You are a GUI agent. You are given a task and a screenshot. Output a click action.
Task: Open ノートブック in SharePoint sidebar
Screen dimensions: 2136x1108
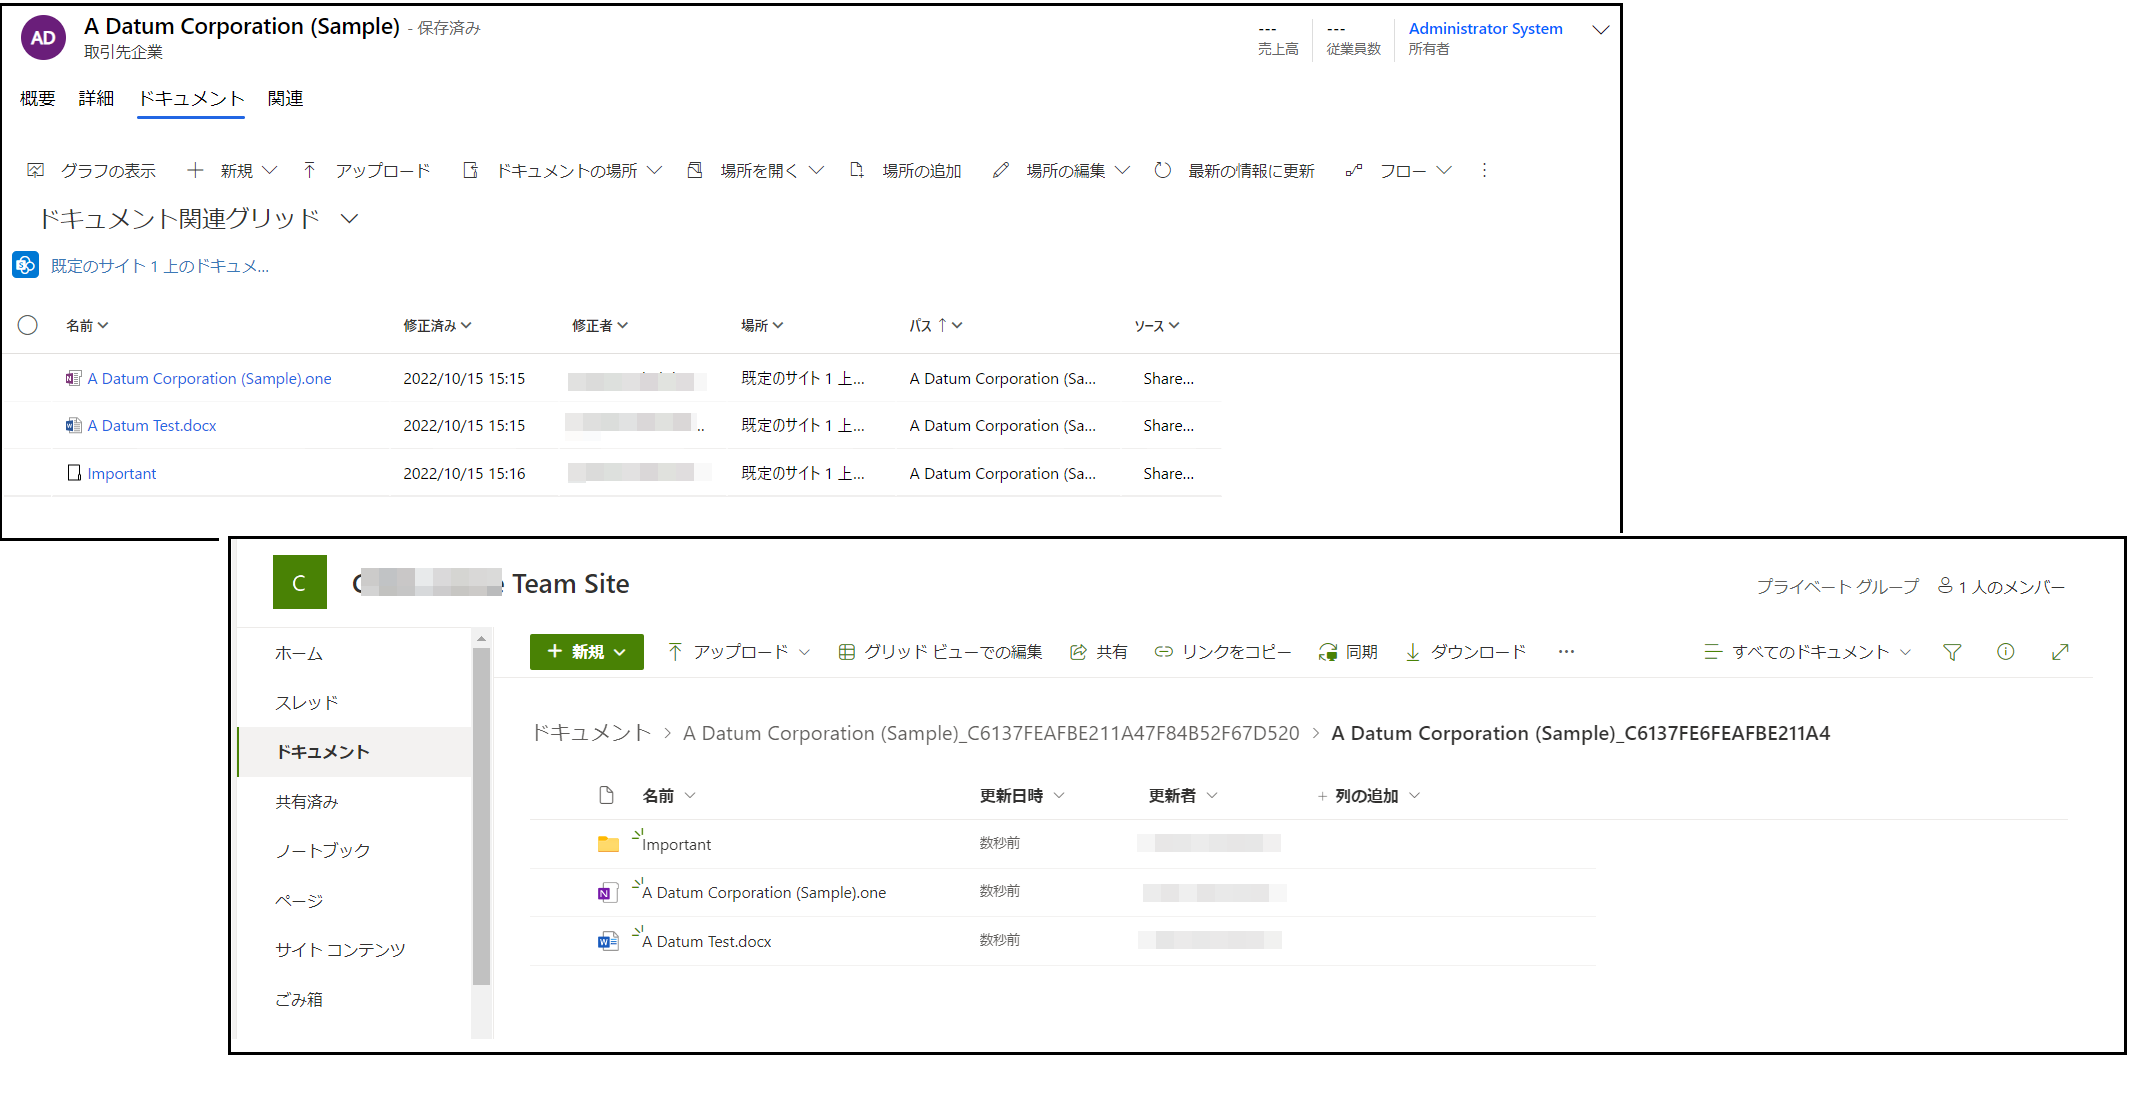(323, 850)
